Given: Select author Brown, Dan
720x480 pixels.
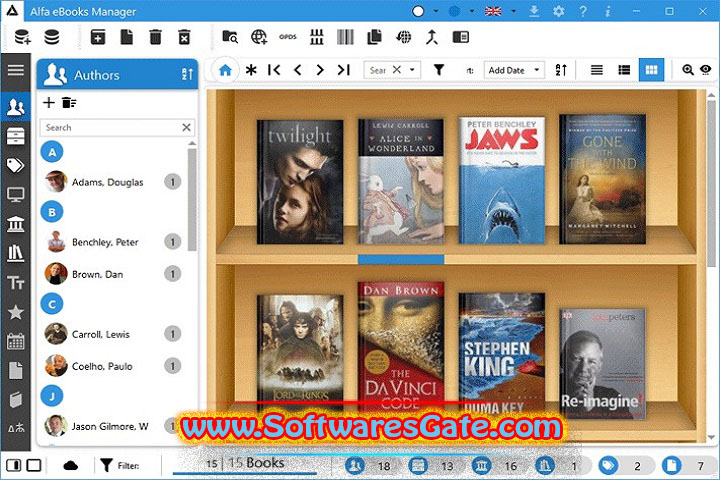Looking at the screenshot, I should [112, 274].
